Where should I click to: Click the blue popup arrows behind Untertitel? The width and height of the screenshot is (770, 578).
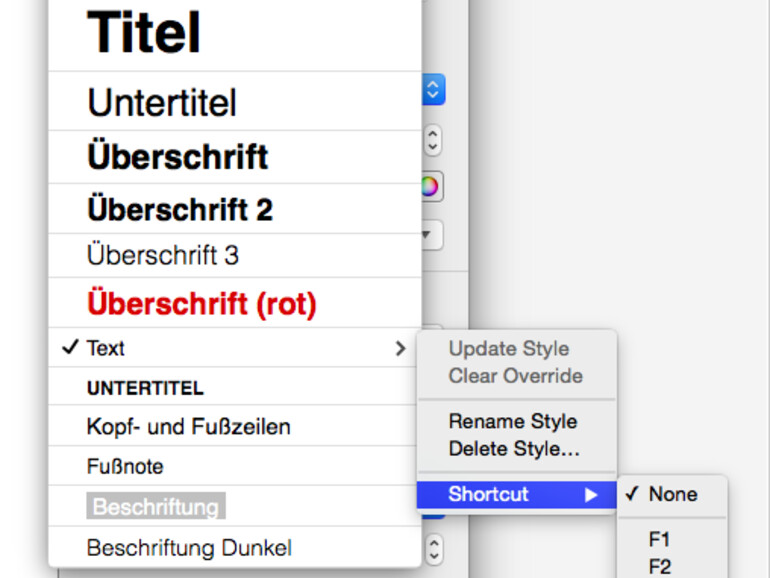[x=433, y=90]
